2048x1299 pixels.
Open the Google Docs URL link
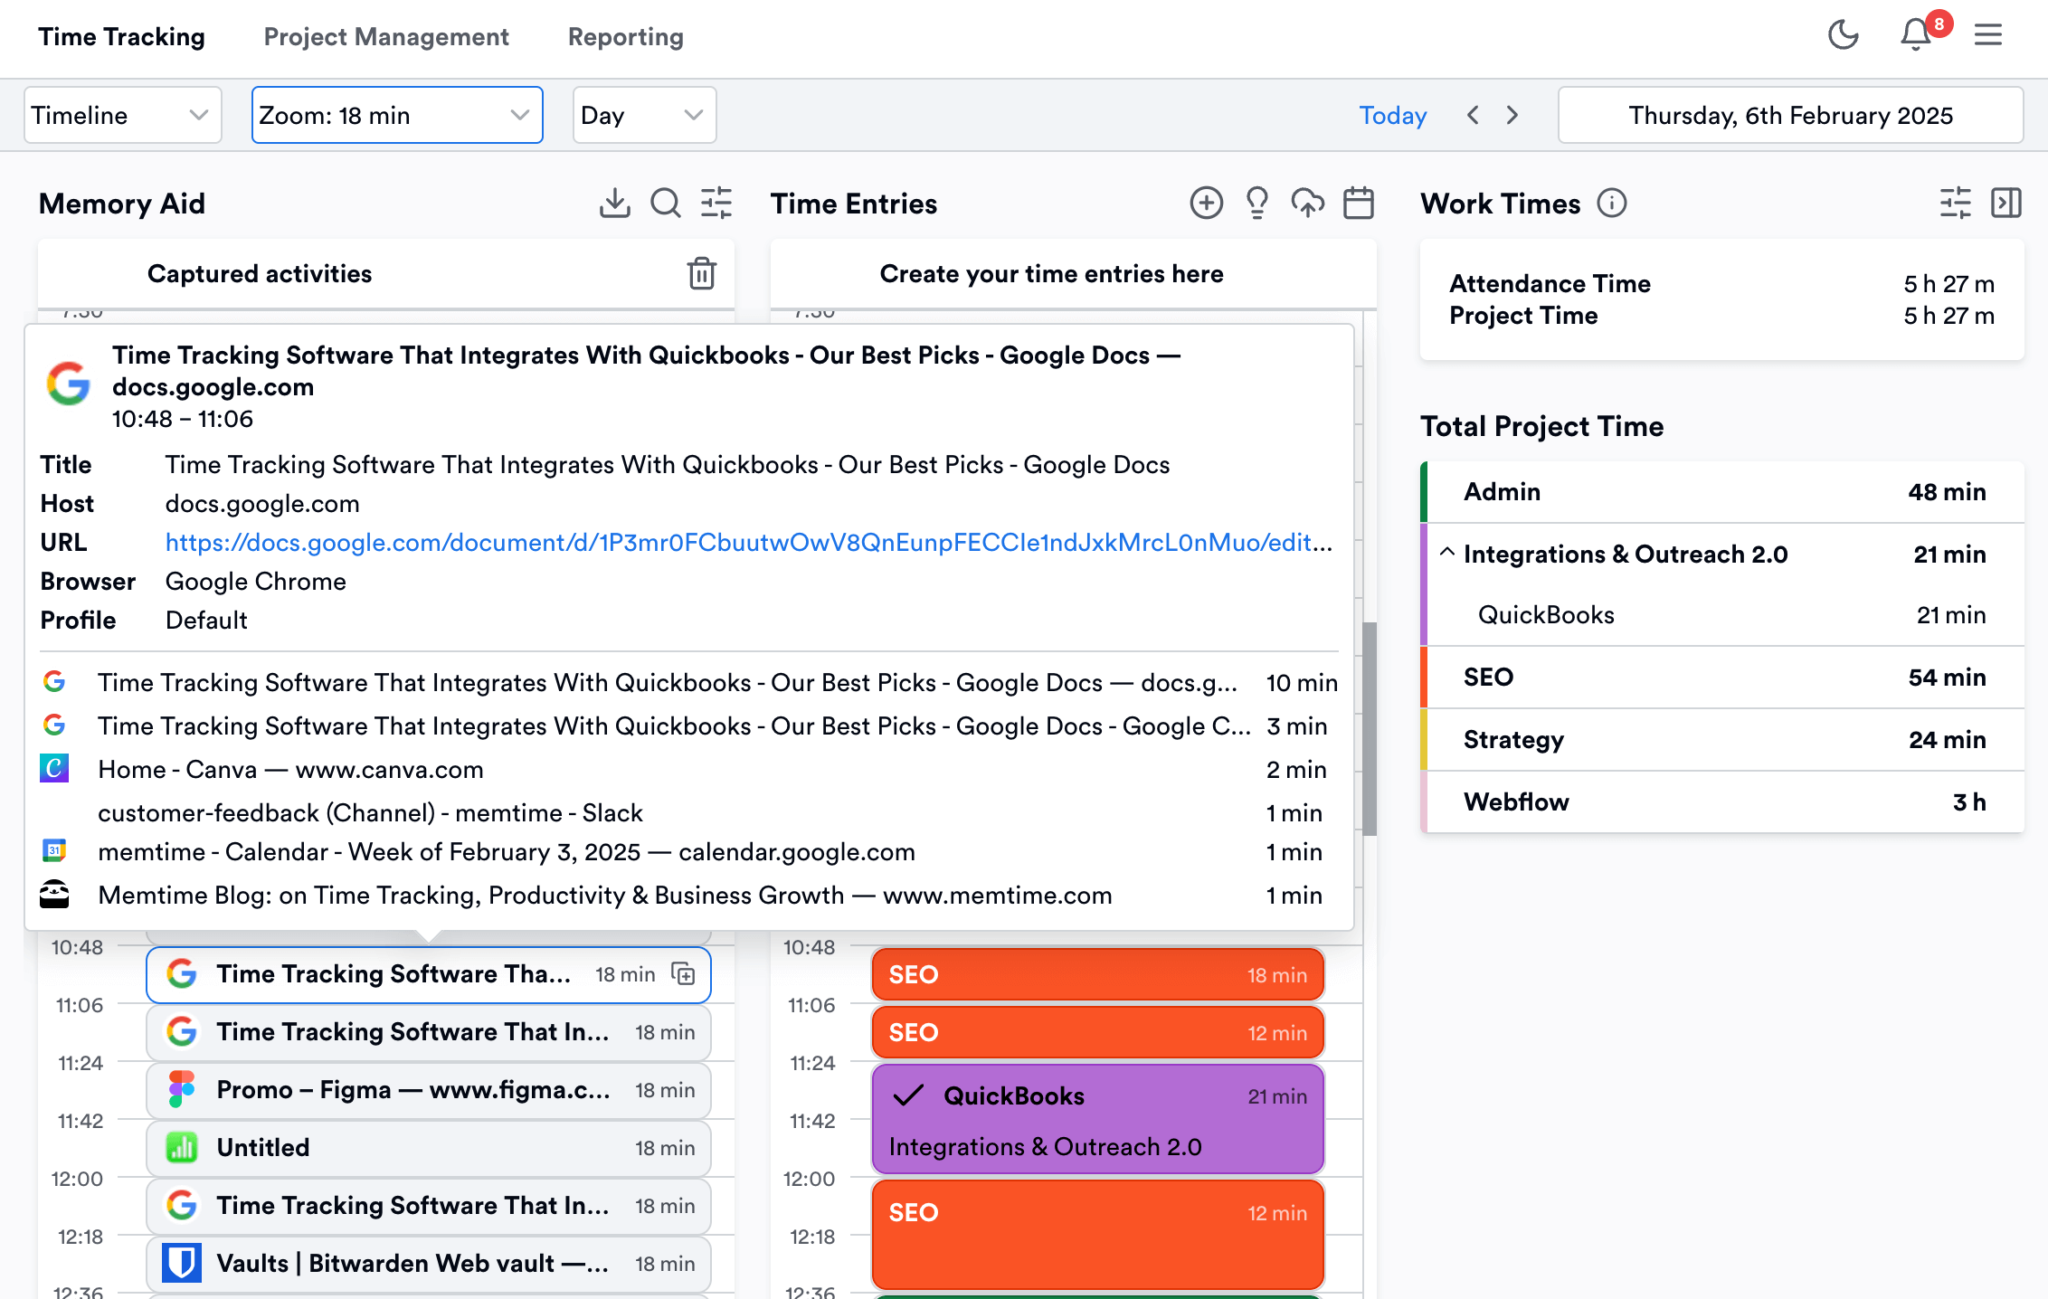(748, 542)
